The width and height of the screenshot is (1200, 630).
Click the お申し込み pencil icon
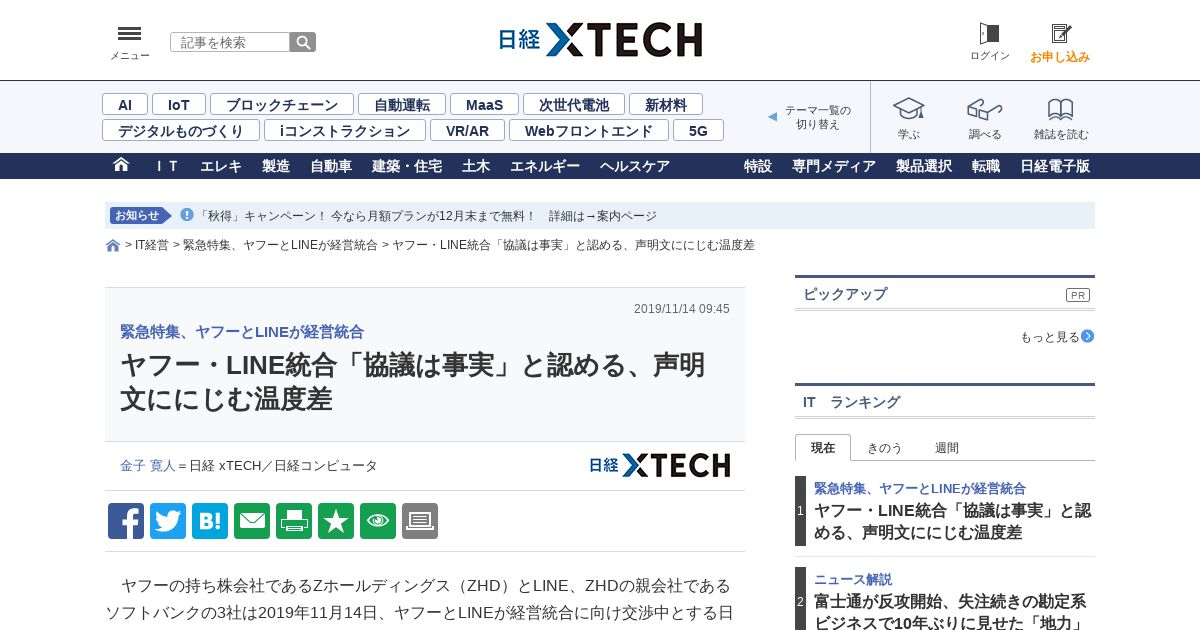coord(1060,34)
